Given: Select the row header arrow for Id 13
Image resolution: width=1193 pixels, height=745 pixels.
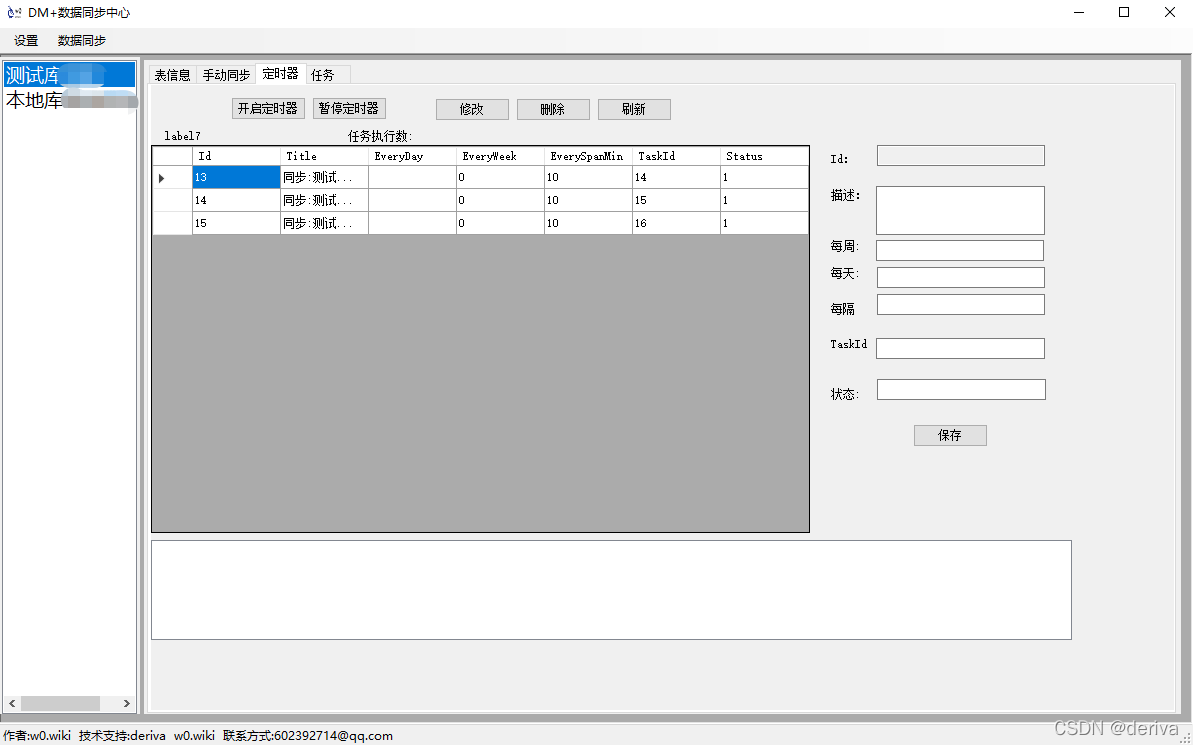Looking at the screenshot, I should [172, 178].
